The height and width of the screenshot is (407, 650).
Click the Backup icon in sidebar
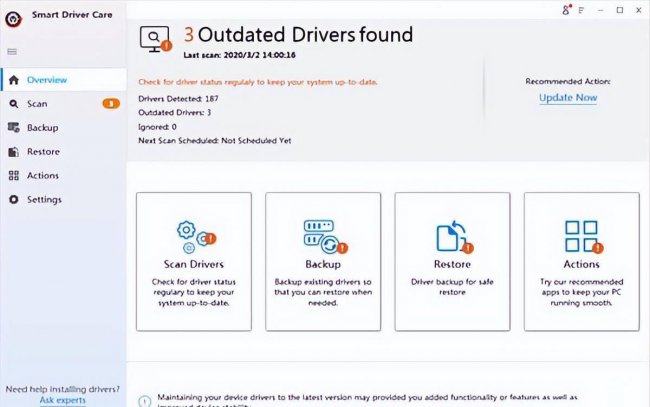pos(14,128)
